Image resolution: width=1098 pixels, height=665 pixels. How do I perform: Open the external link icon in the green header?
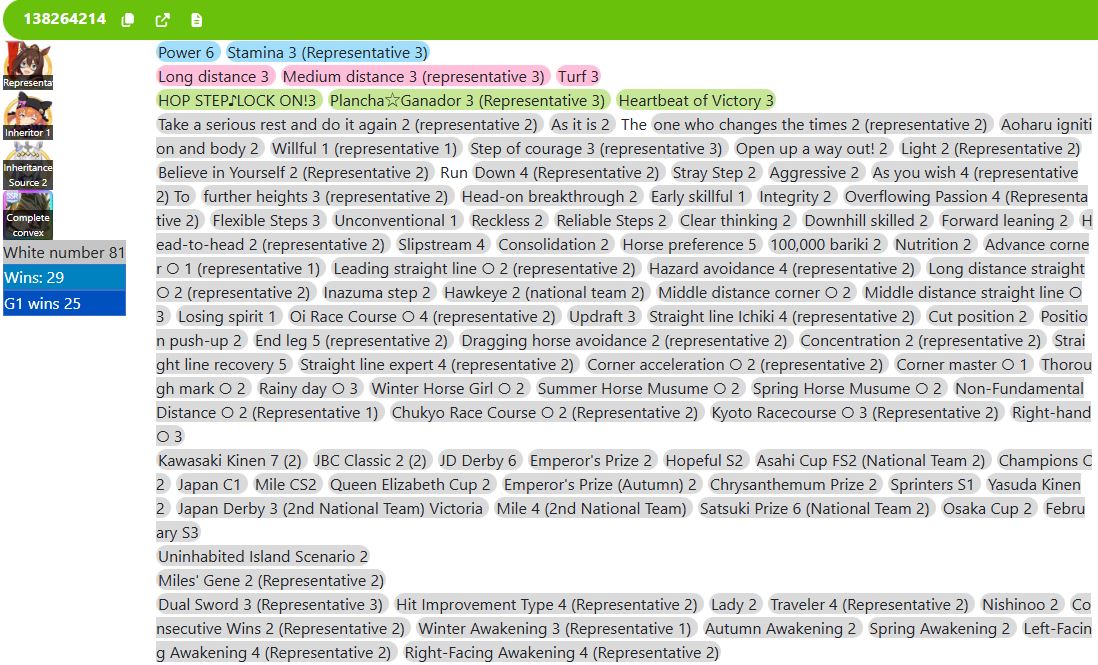162,20
